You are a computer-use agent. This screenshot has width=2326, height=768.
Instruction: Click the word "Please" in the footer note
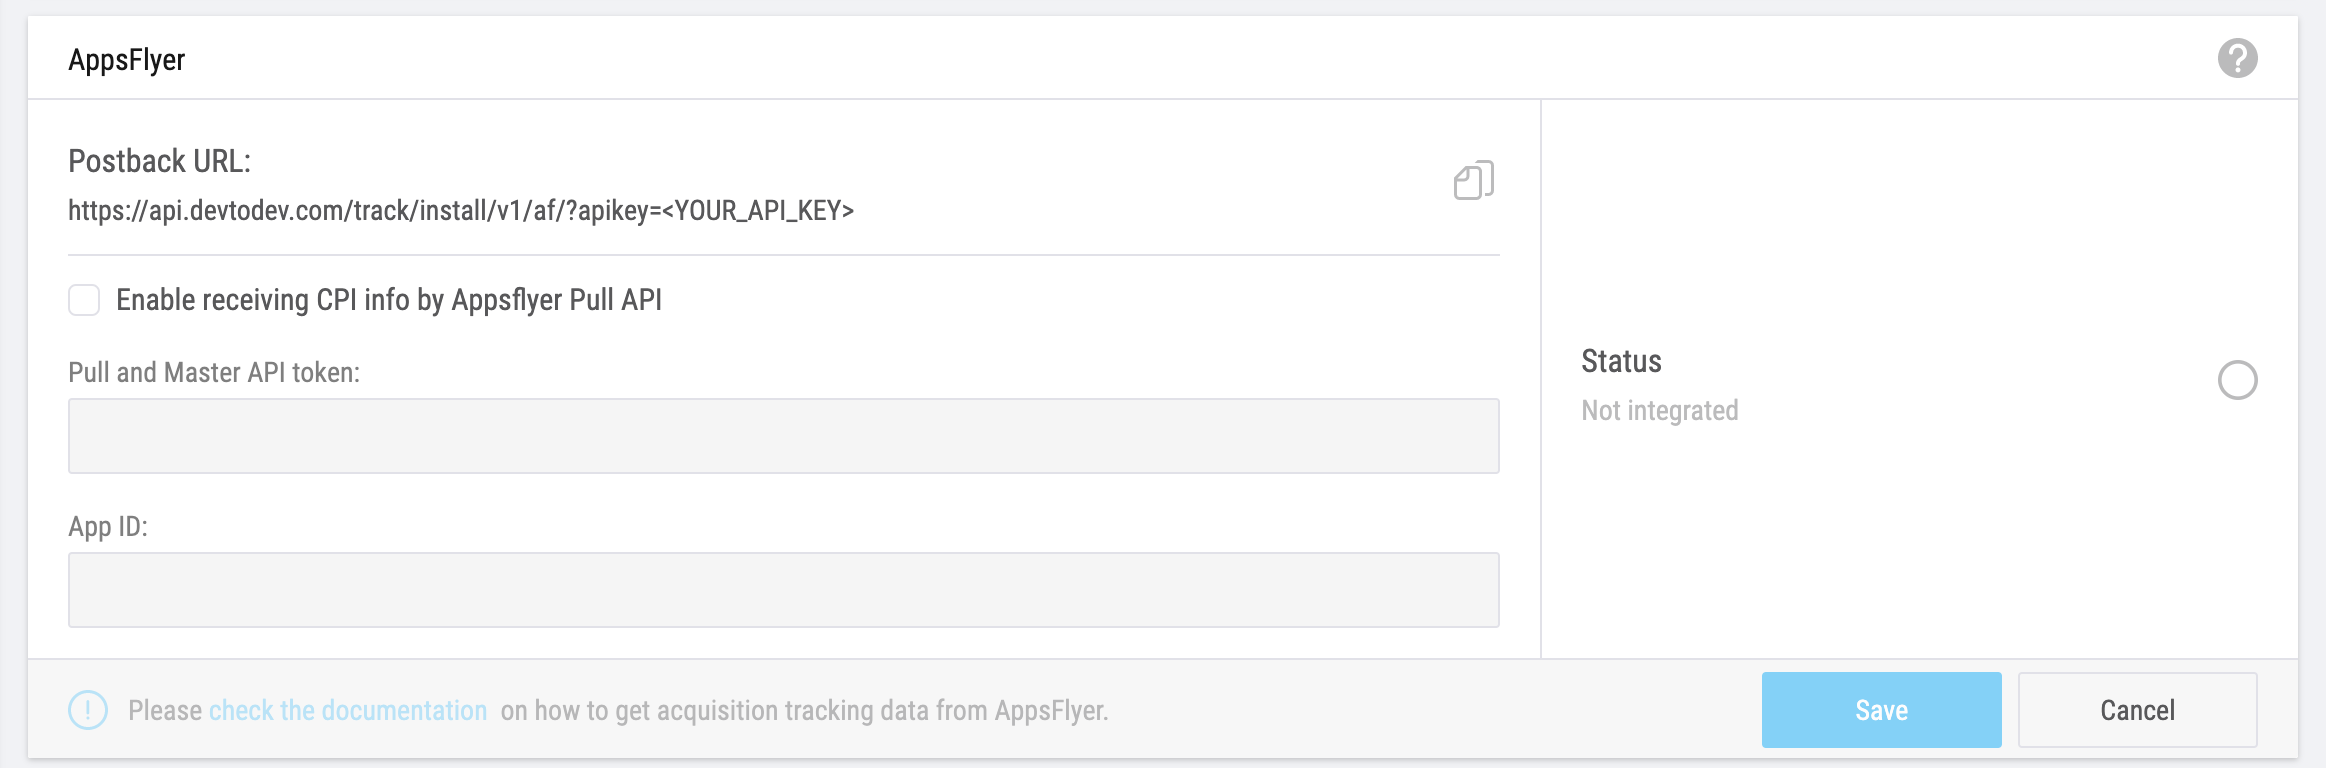tap(165, 710)
